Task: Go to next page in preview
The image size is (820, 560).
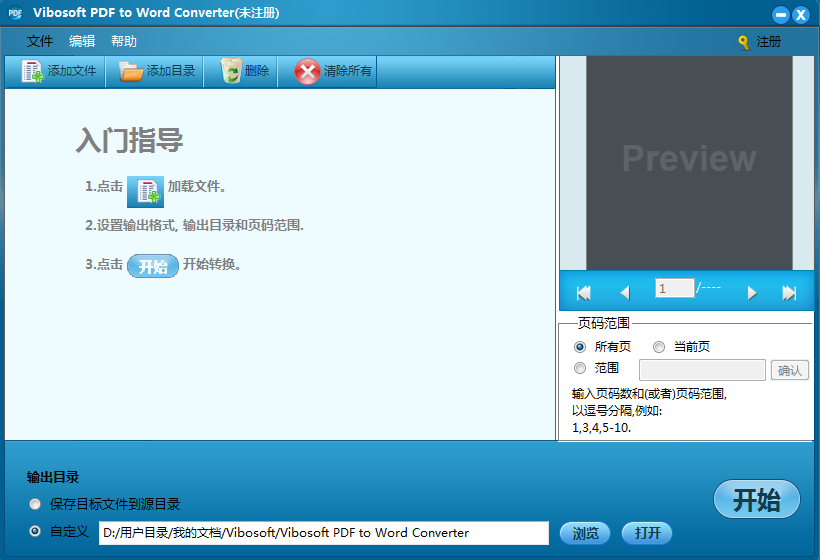Action: click(752, 293)
